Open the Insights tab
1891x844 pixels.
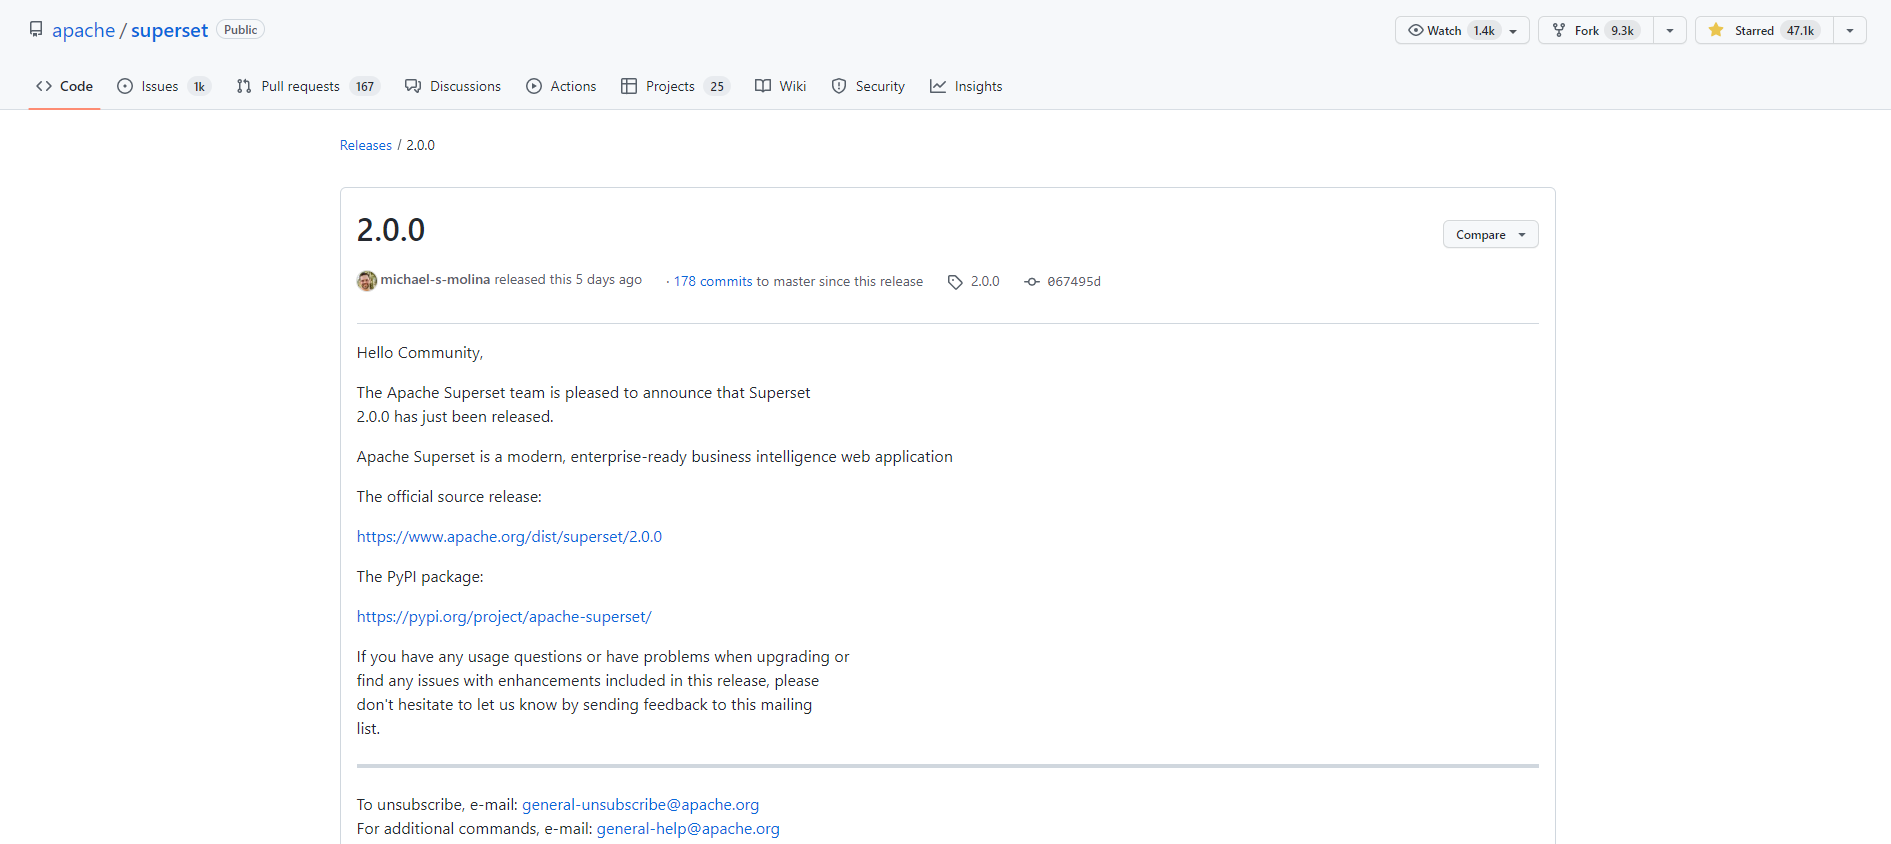(966, 86)
